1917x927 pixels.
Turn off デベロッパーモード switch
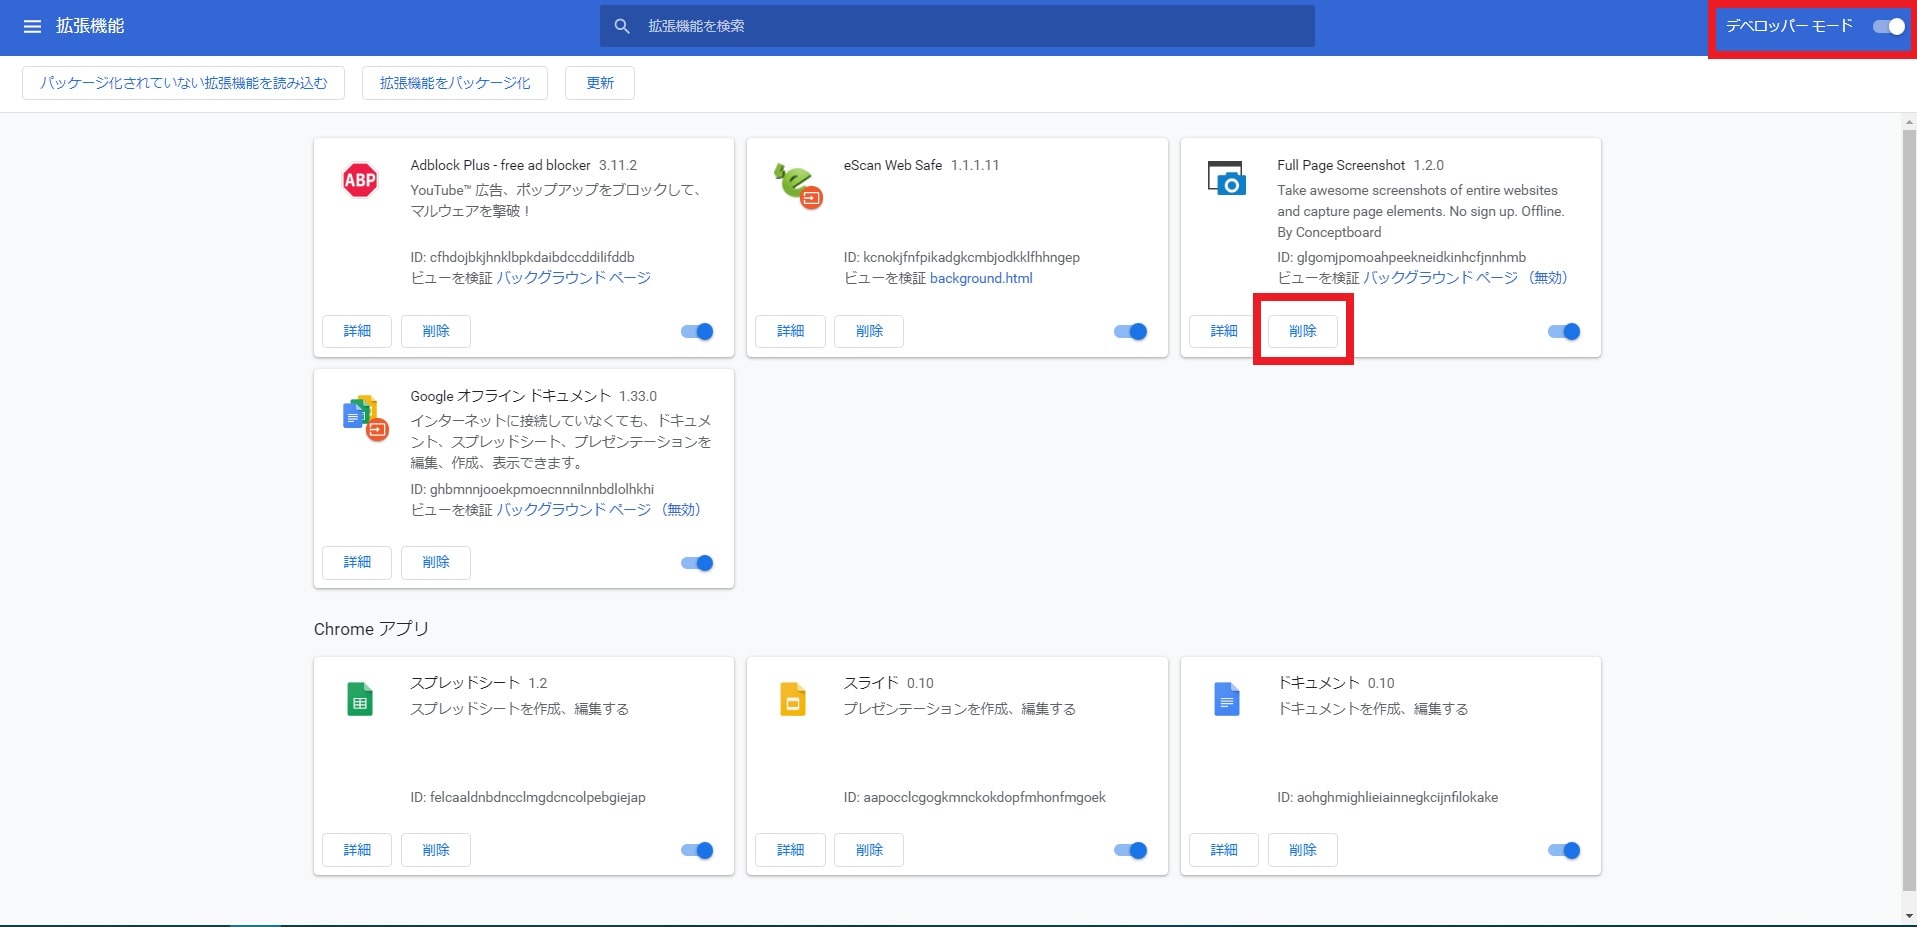click(1889, 27)
